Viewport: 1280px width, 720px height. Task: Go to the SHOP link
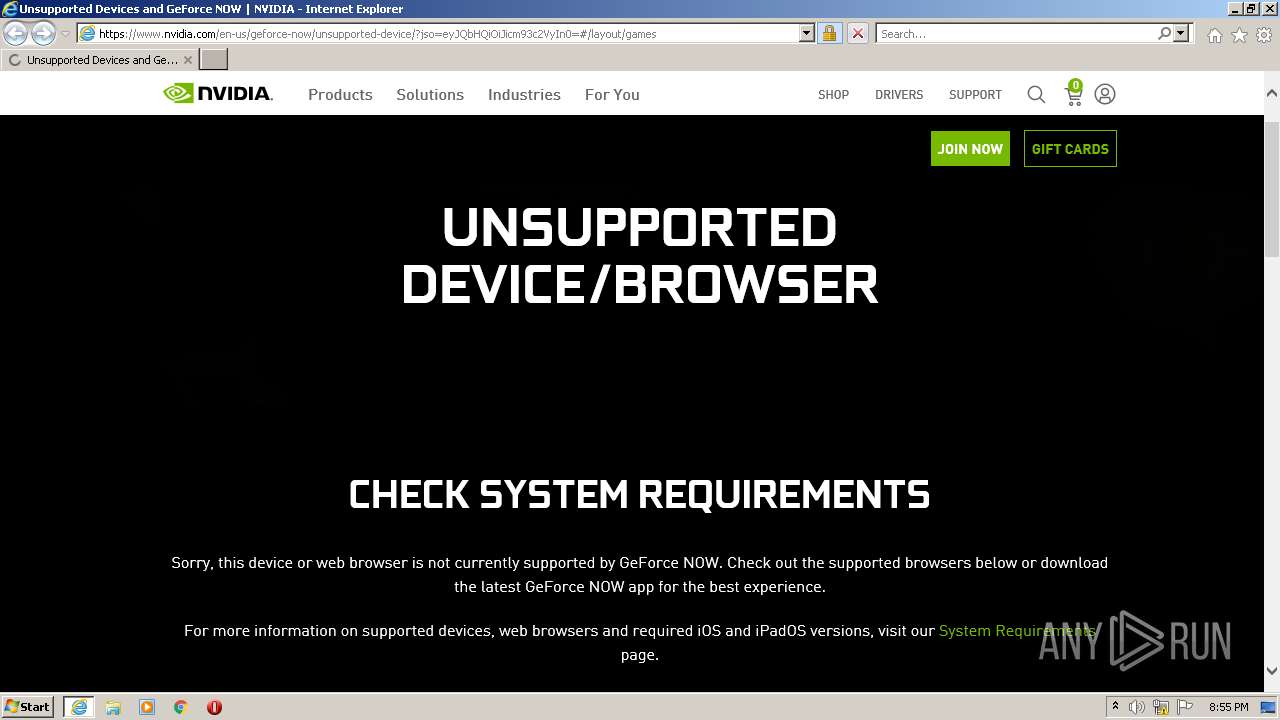(x=833, y=94)
